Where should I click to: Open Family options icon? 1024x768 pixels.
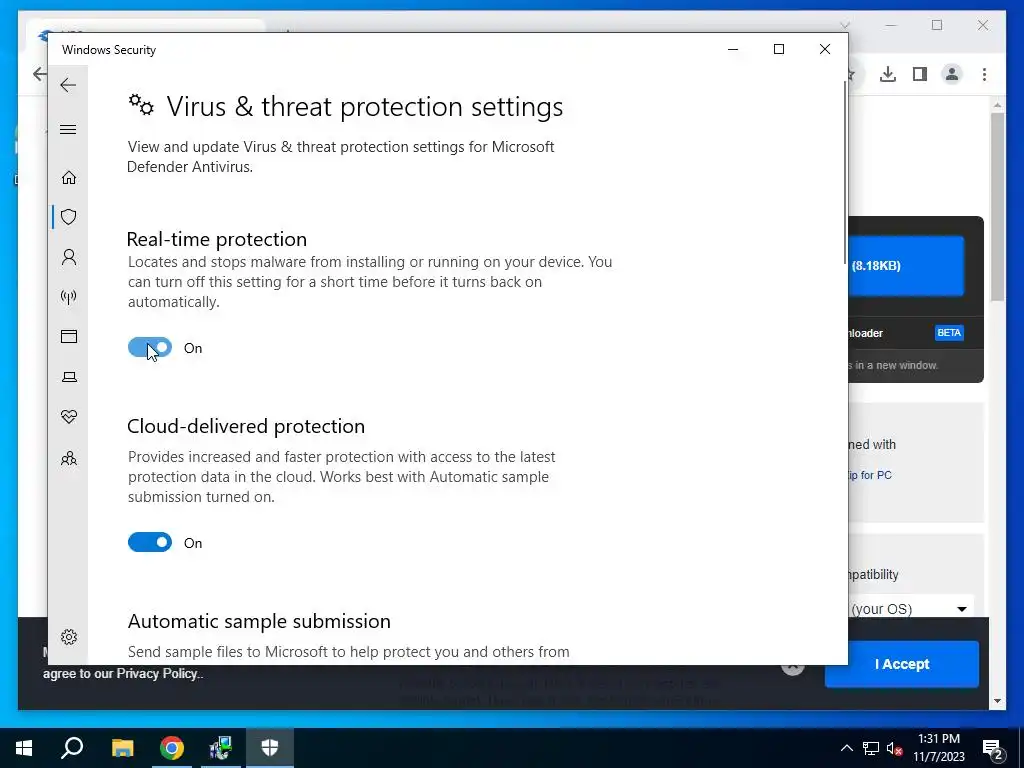click(69, 458)
